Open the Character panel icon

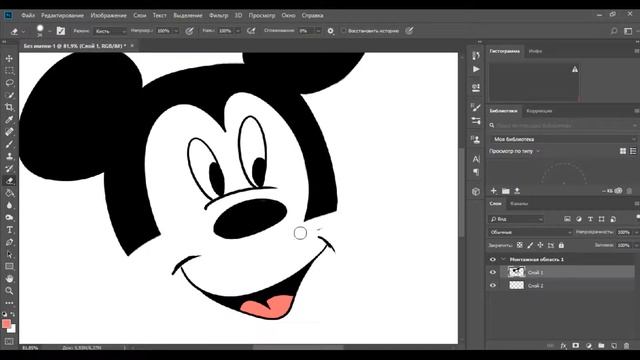(x=476, y=159)
